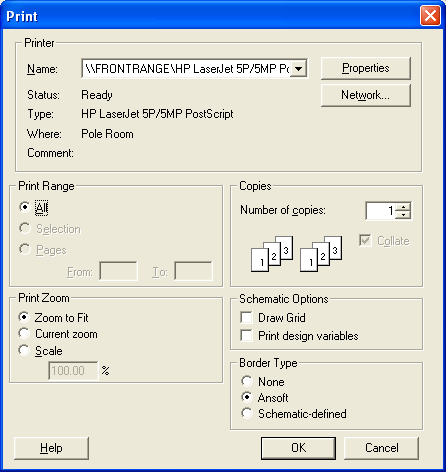Click the Network... button
The height and width of the screenshot is (472, 446).
[x=366, y=95]
